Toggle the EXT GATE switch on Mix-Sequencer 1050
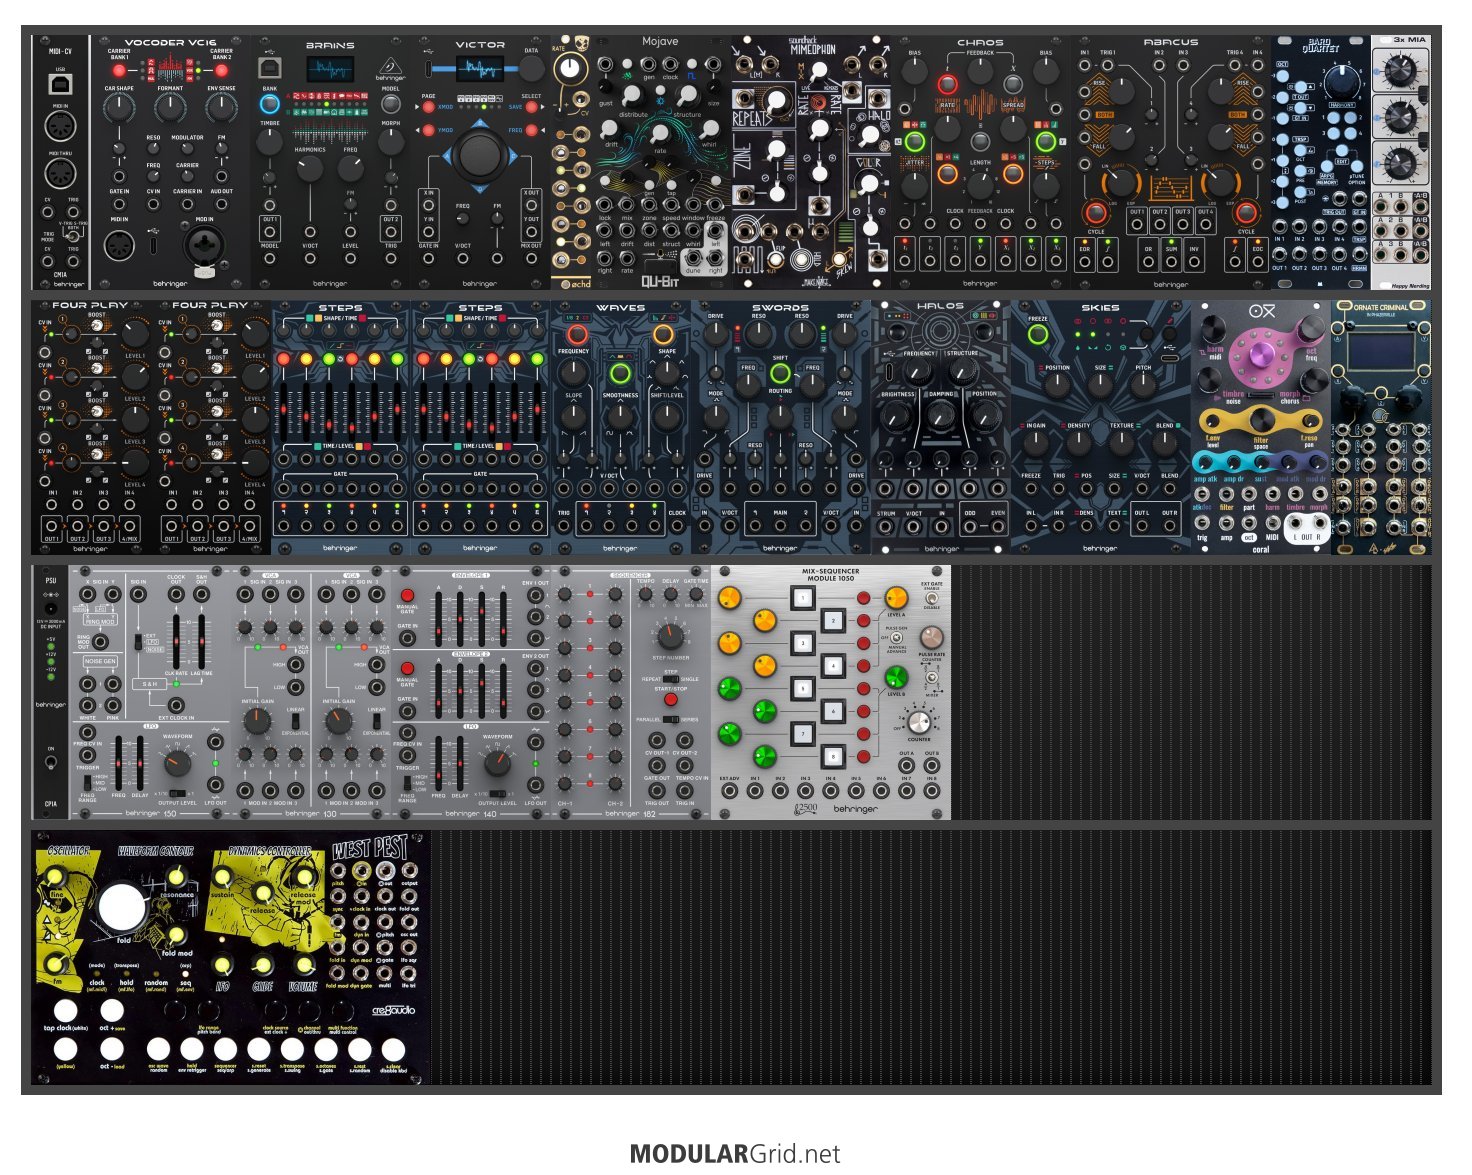Image resolution: width=1472 pixels, height=1175 pixels. (x=931, y=598)
